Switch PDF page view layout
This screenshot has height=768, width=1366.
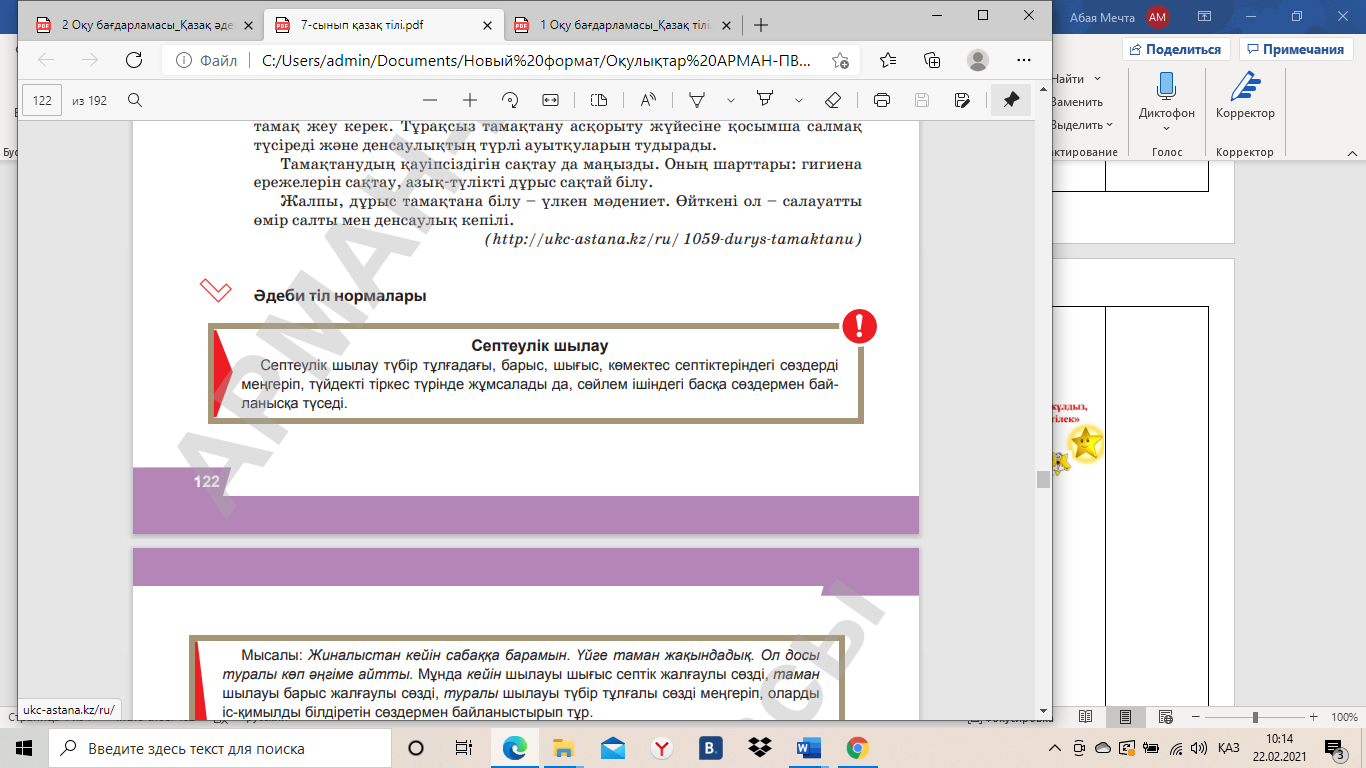click(599, 100)
